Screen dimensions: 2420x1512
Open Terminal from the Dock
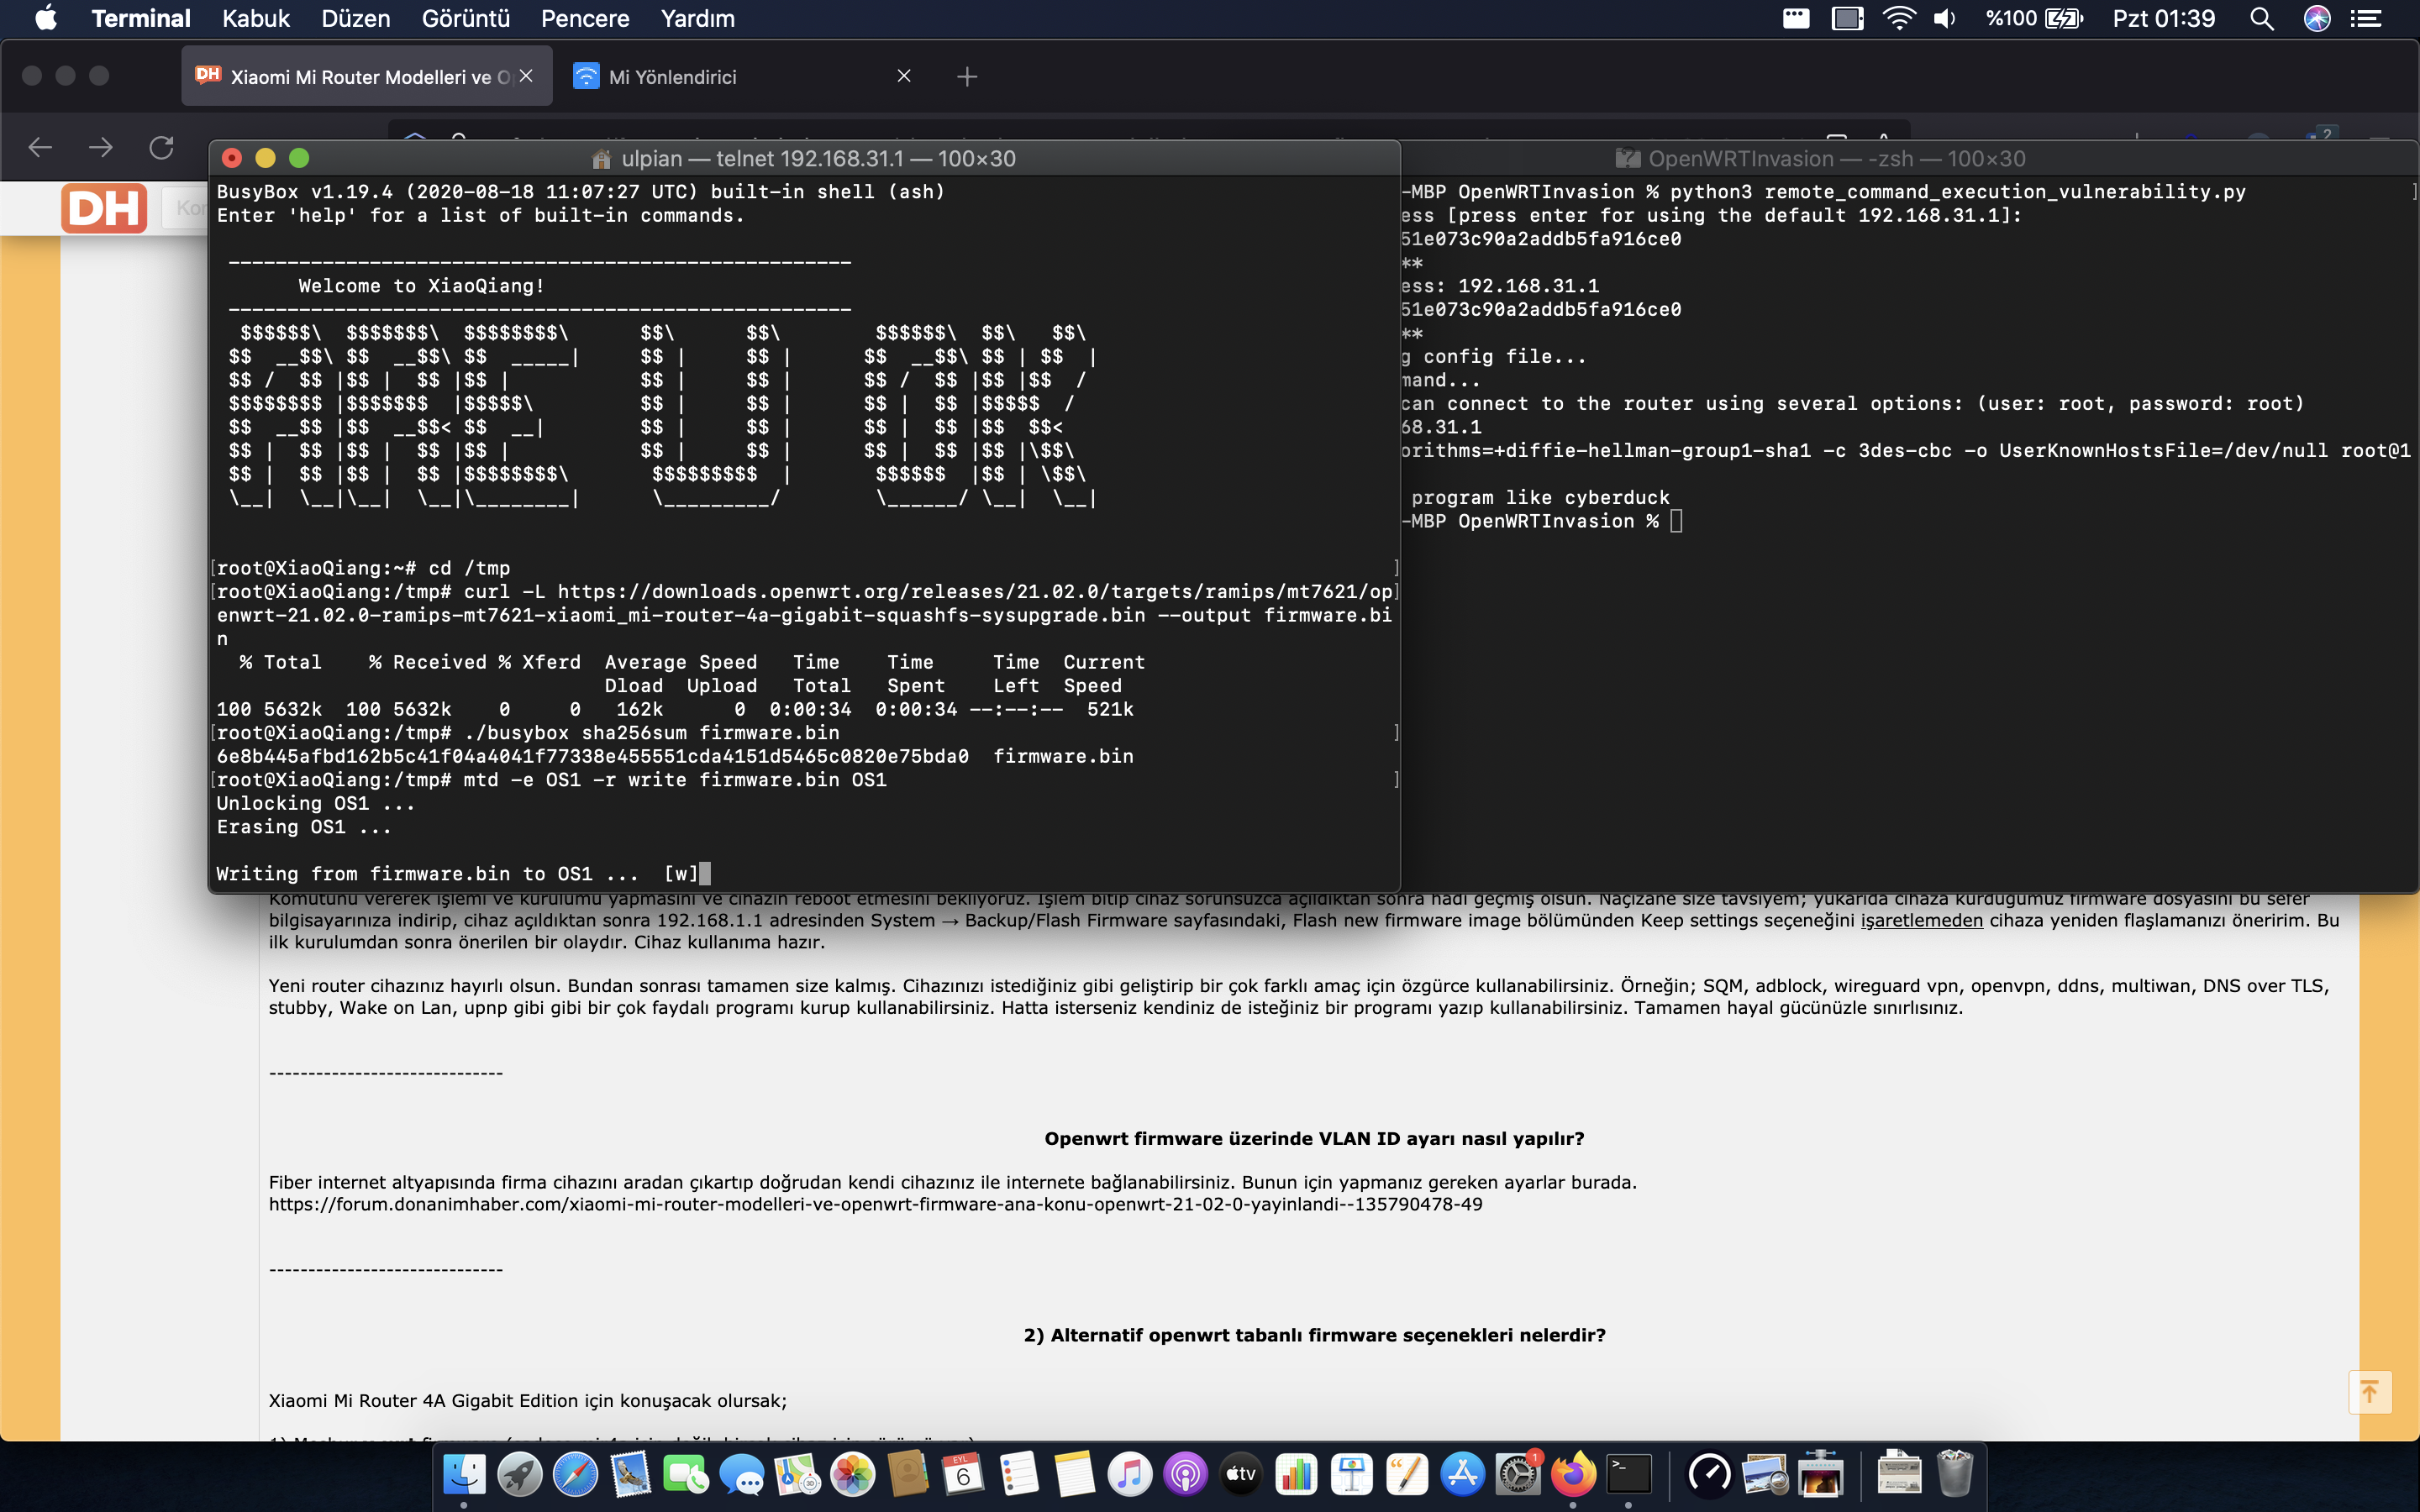click(1629, 1474)
